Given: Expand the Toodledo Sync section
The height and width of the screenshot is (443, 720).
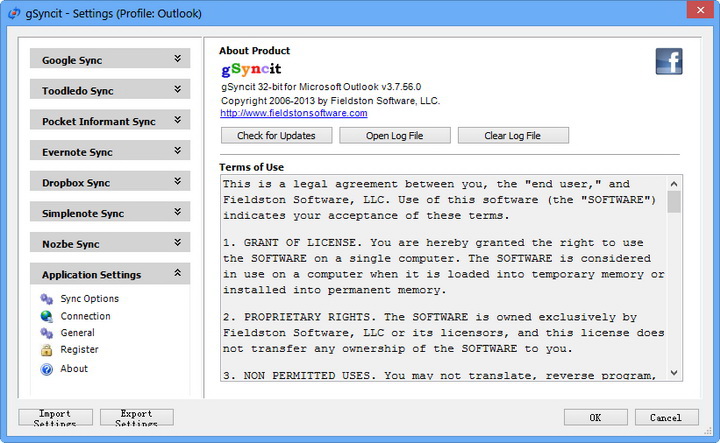Looking at the screenshot, I should pos(177,90).
